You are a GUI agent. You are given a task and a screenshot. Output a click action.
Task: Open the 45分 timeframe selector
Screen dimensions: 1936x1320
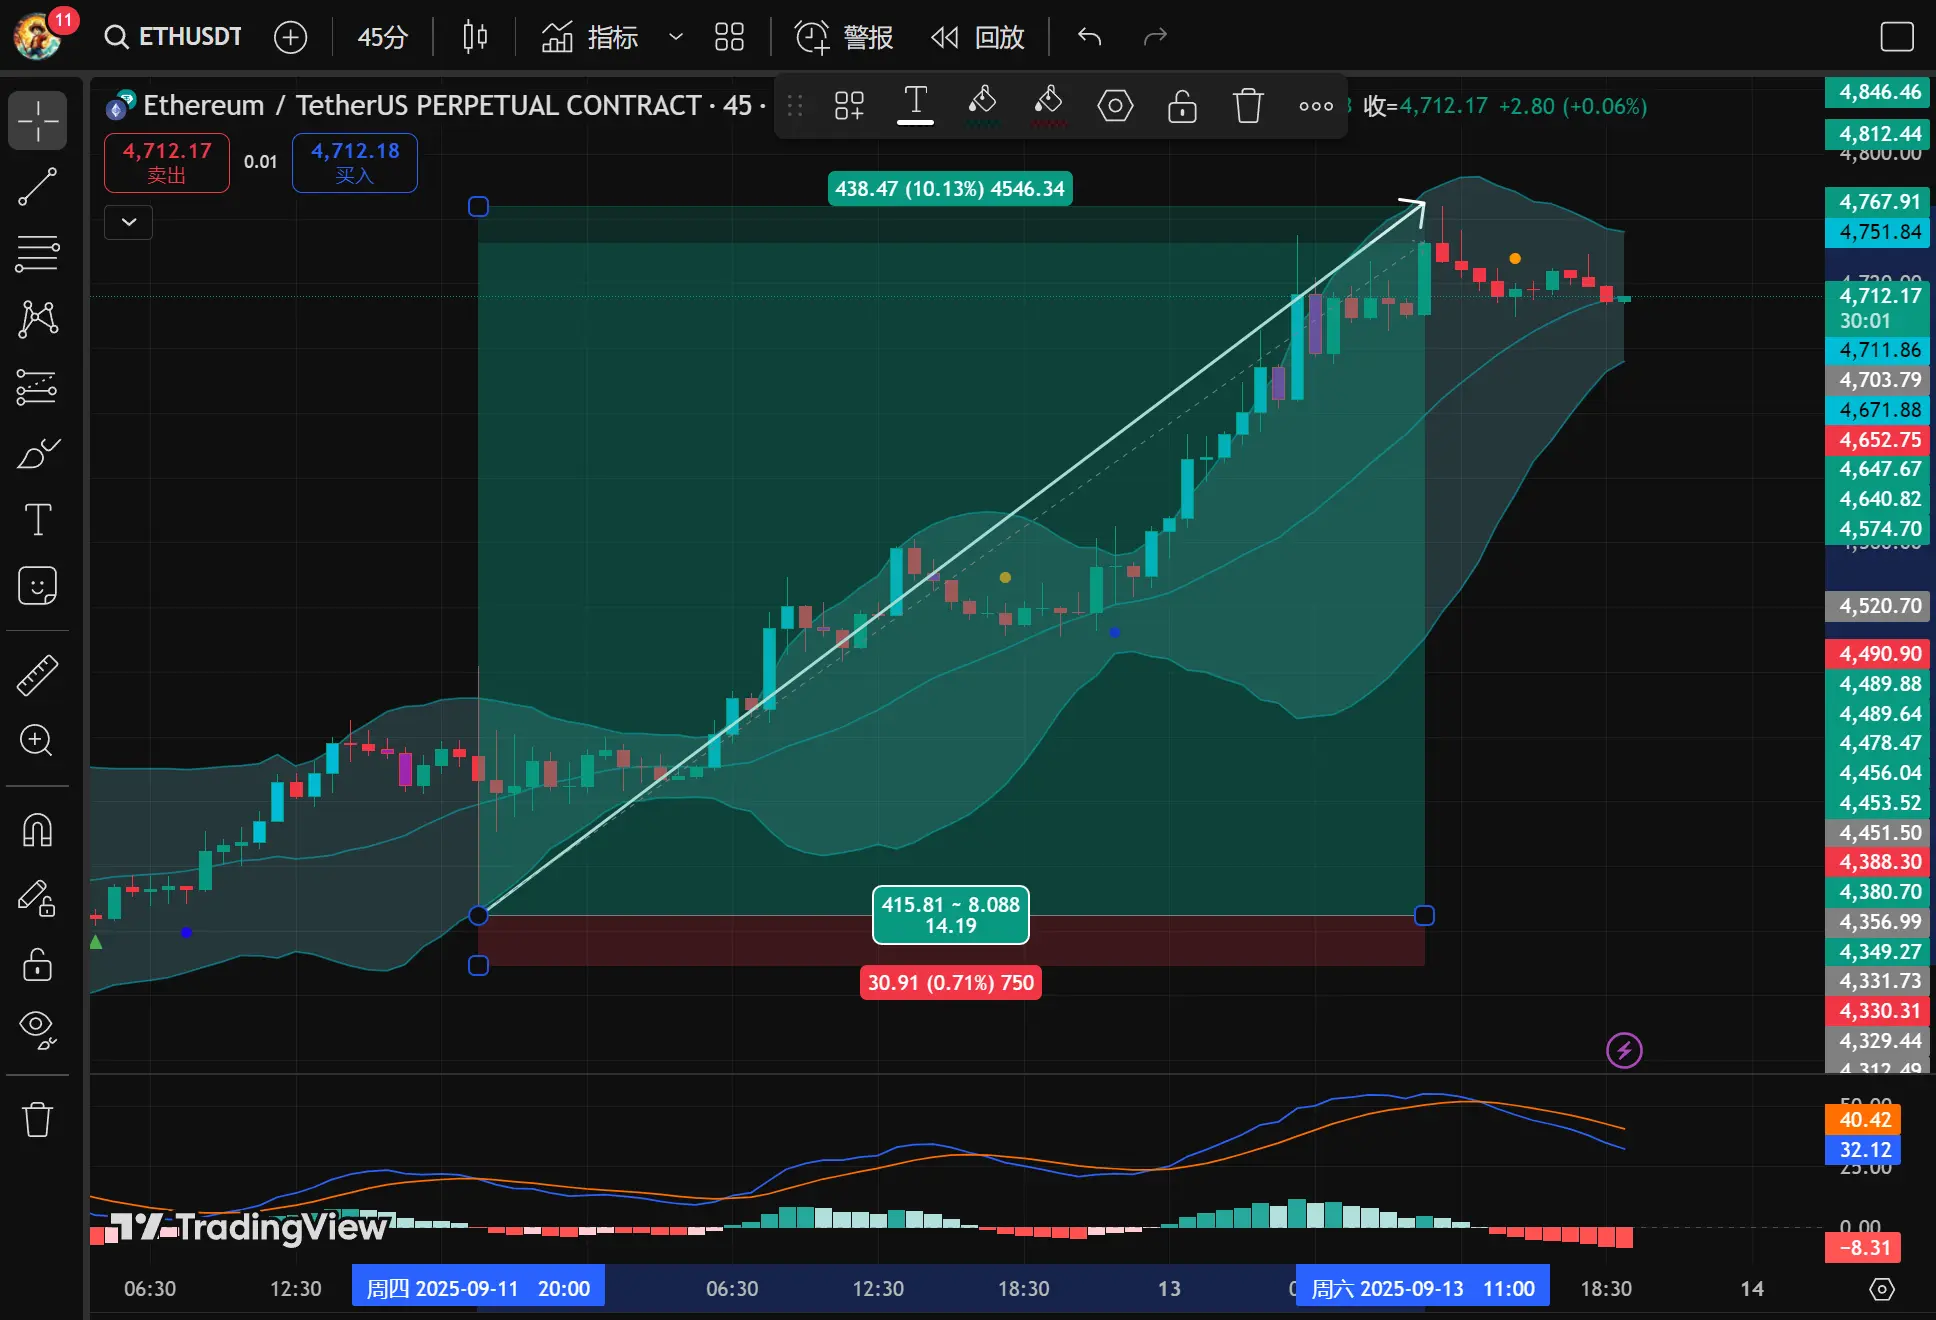(383, 37)
